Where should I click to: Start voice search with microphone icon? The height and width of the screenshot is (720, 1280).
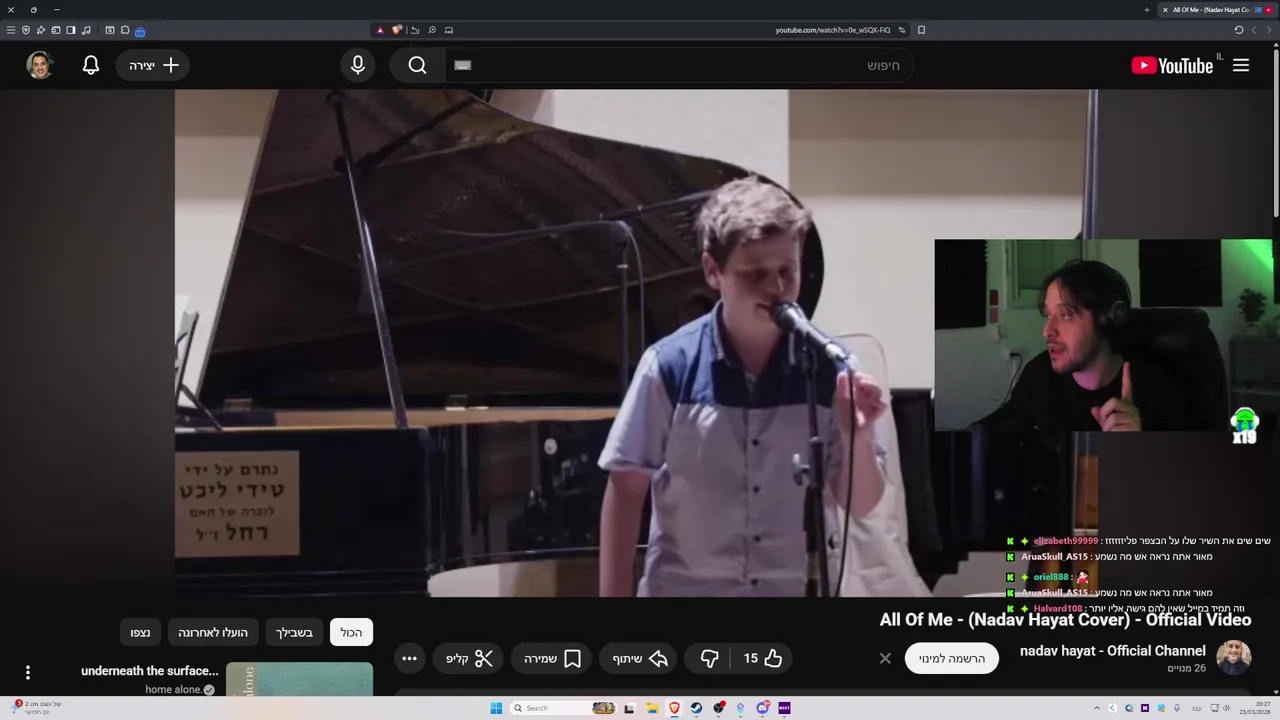click(358, 65)
